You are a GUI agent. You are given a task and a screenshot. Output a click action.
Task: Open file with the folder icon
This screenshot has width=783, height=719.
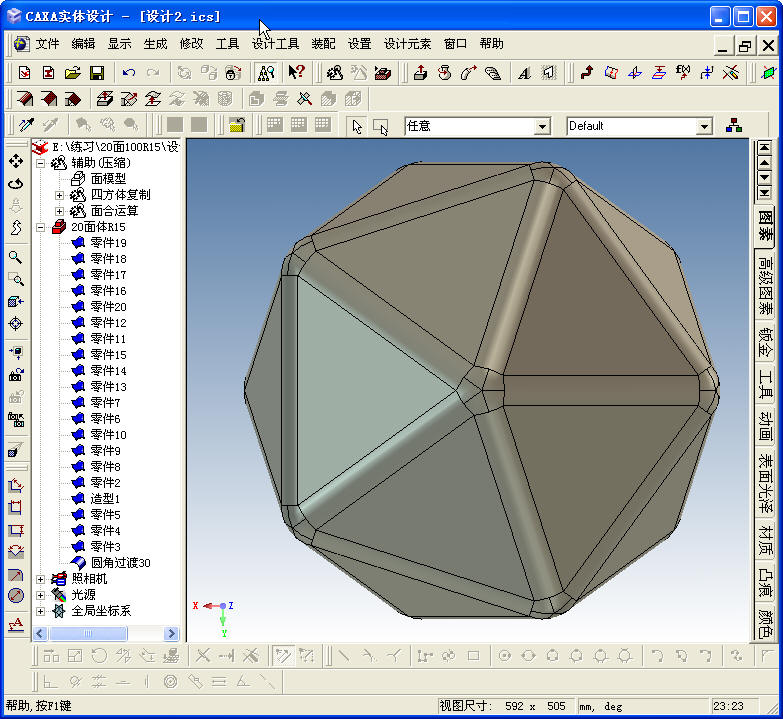click(x=72, y=73)
